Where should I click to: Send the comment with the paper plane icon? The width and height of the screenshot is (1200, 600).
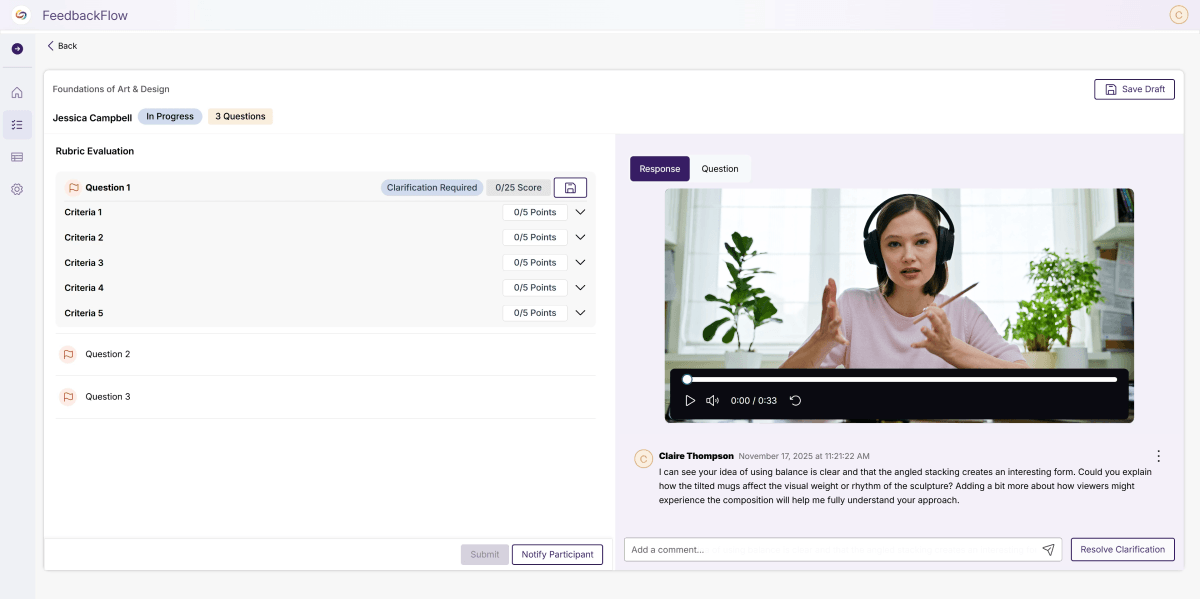click(1048, 550)
